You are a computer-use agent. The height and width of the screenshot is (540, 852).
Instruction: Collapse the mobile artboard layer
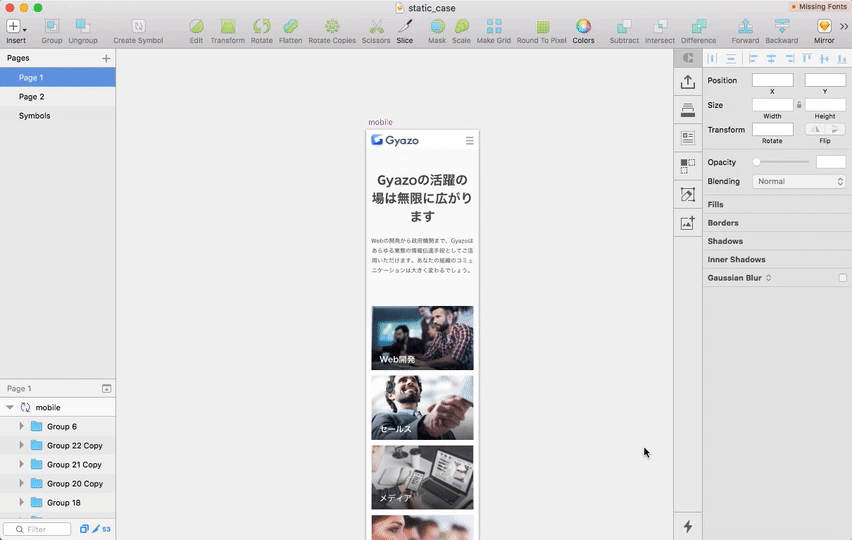[x=10, y=407]
